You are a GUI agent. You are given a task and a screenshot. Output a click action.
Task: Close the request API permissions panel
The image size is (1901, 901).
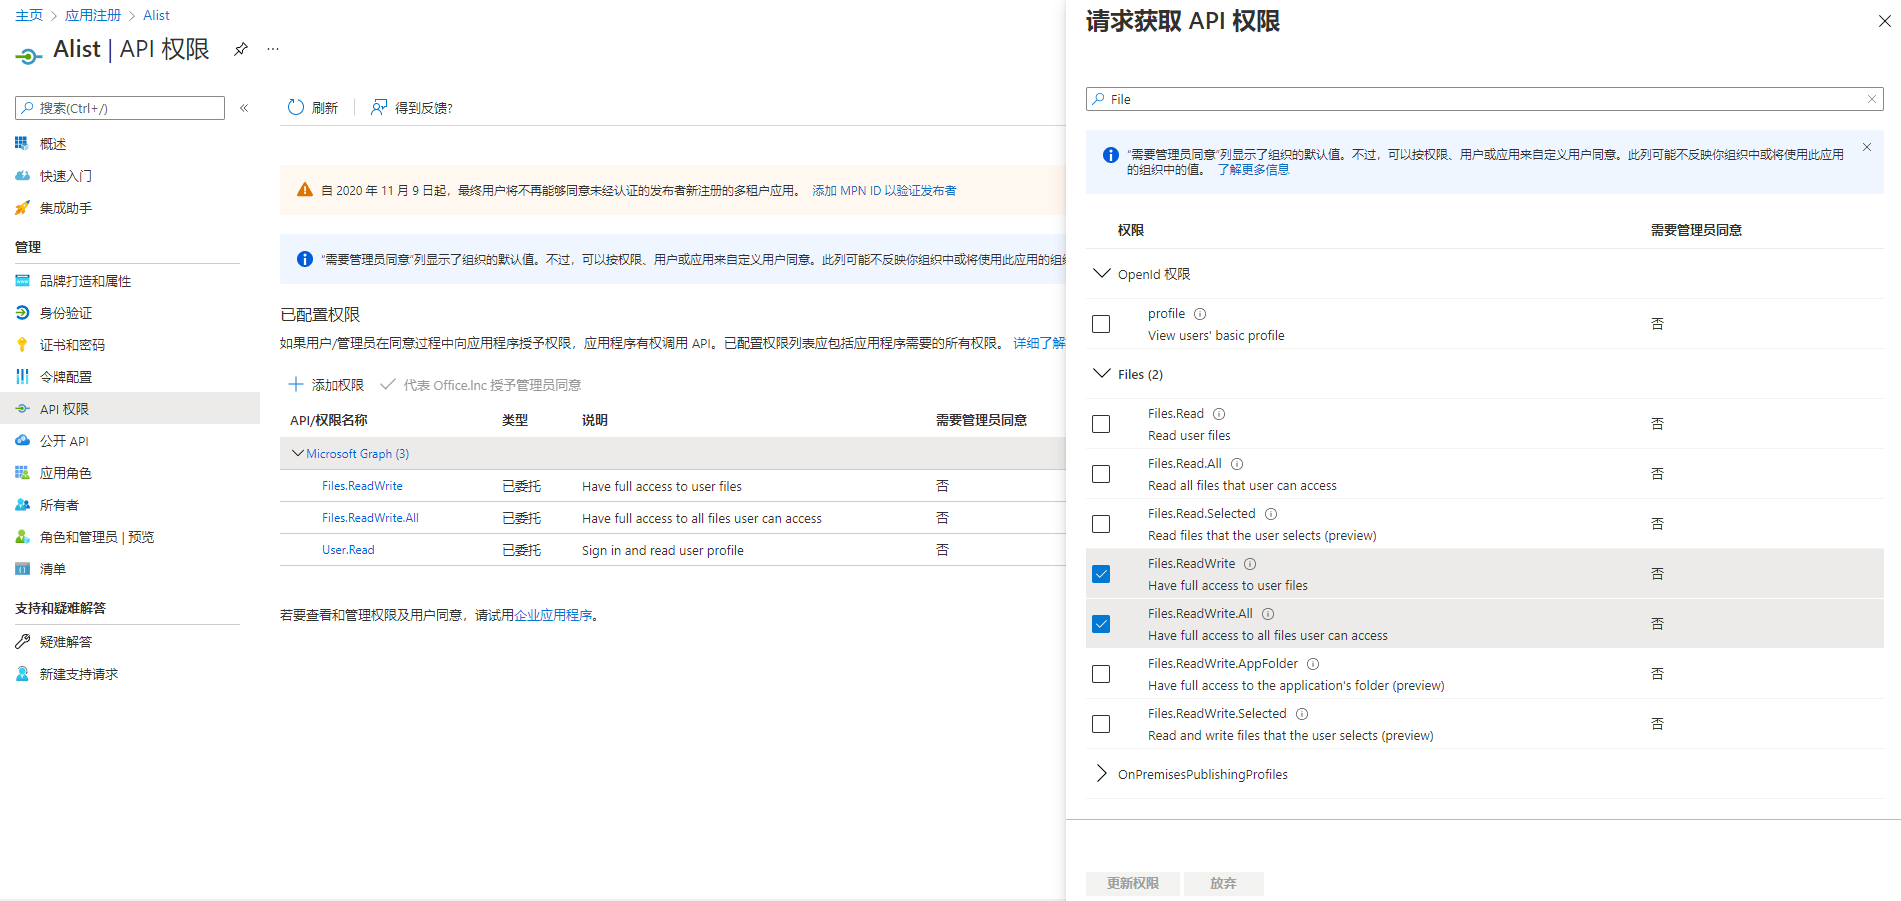[x=1884, y=21]
